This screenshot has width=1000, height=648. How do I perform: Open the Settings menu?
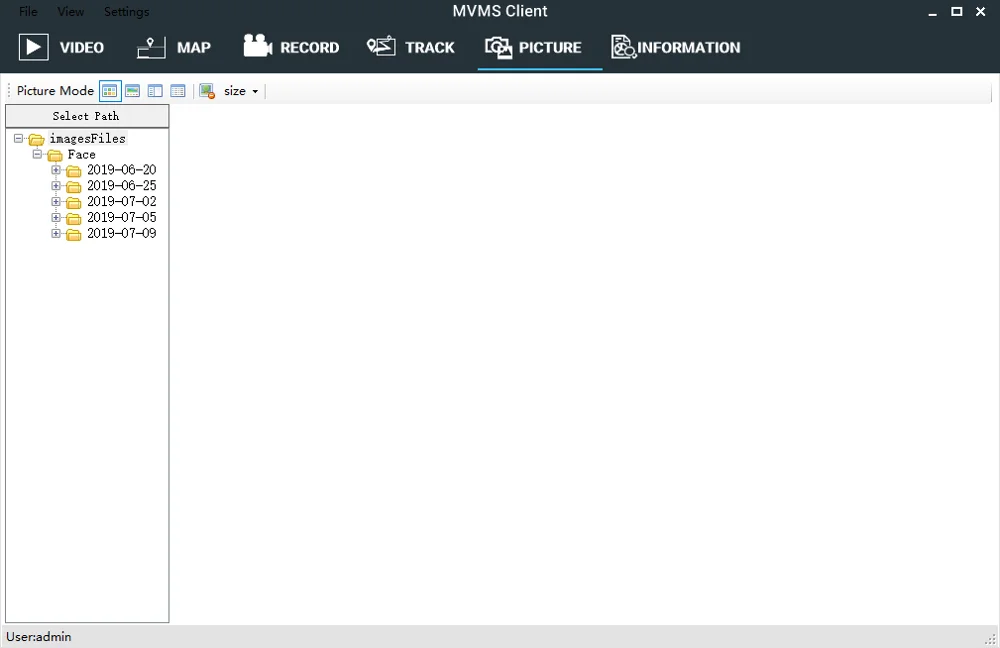[x=126, y=11]
